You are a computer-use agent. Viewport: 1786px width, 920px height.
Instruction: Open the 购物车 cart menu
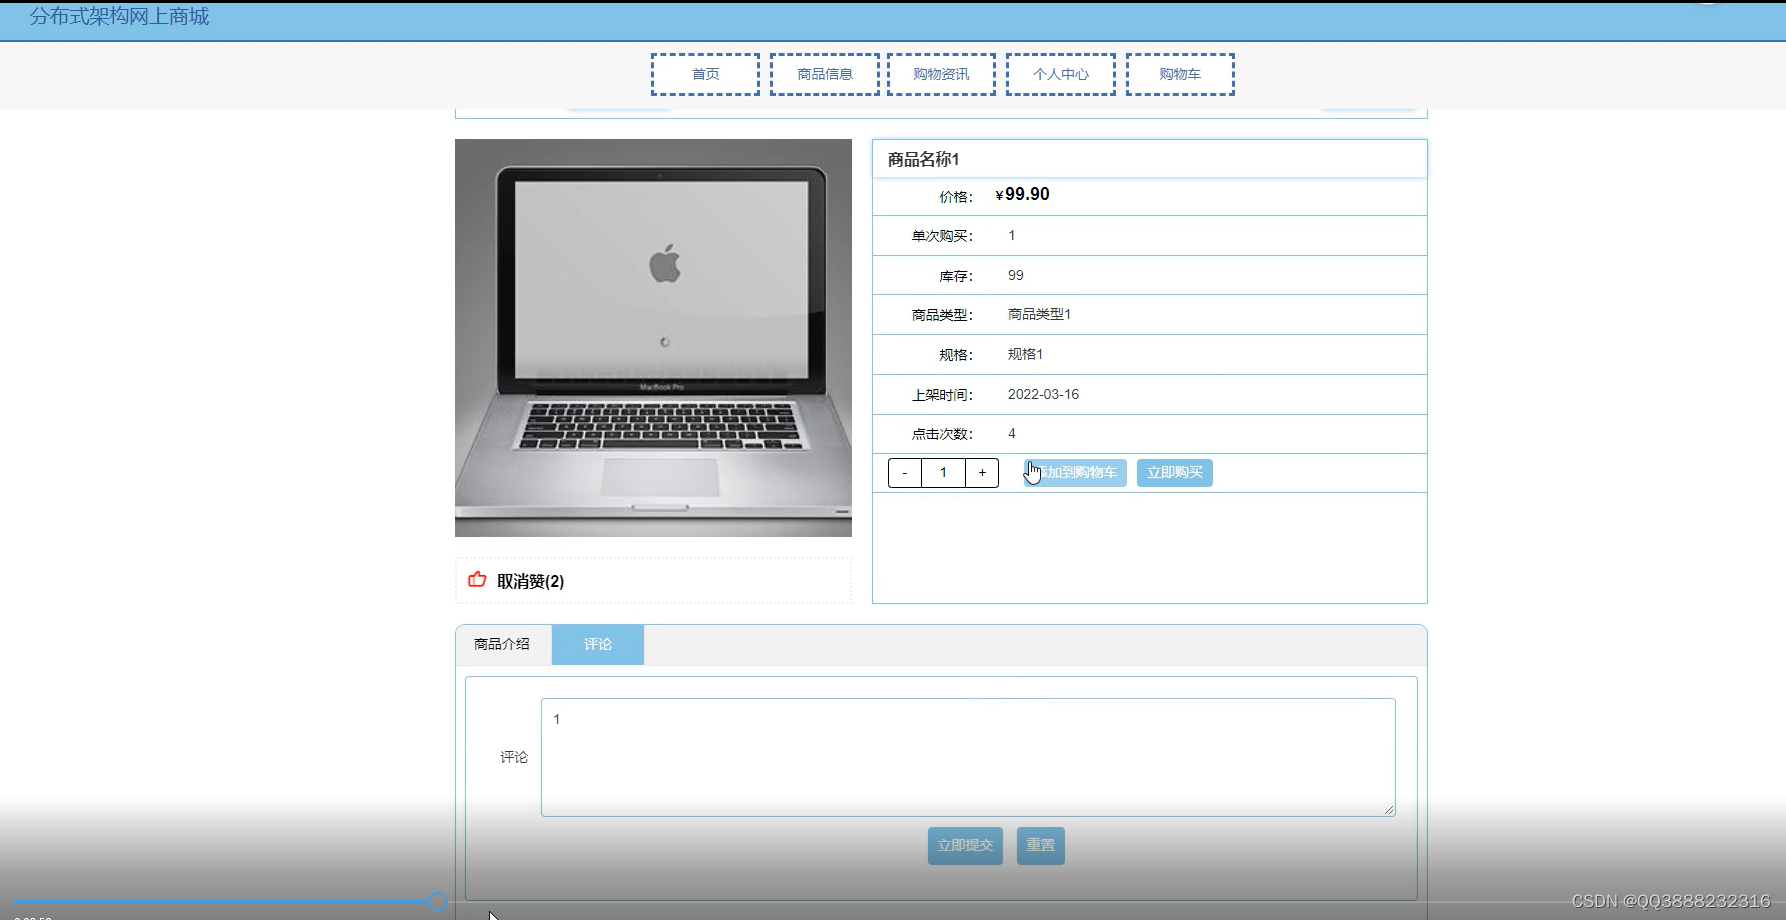(x=1180, y=74)
